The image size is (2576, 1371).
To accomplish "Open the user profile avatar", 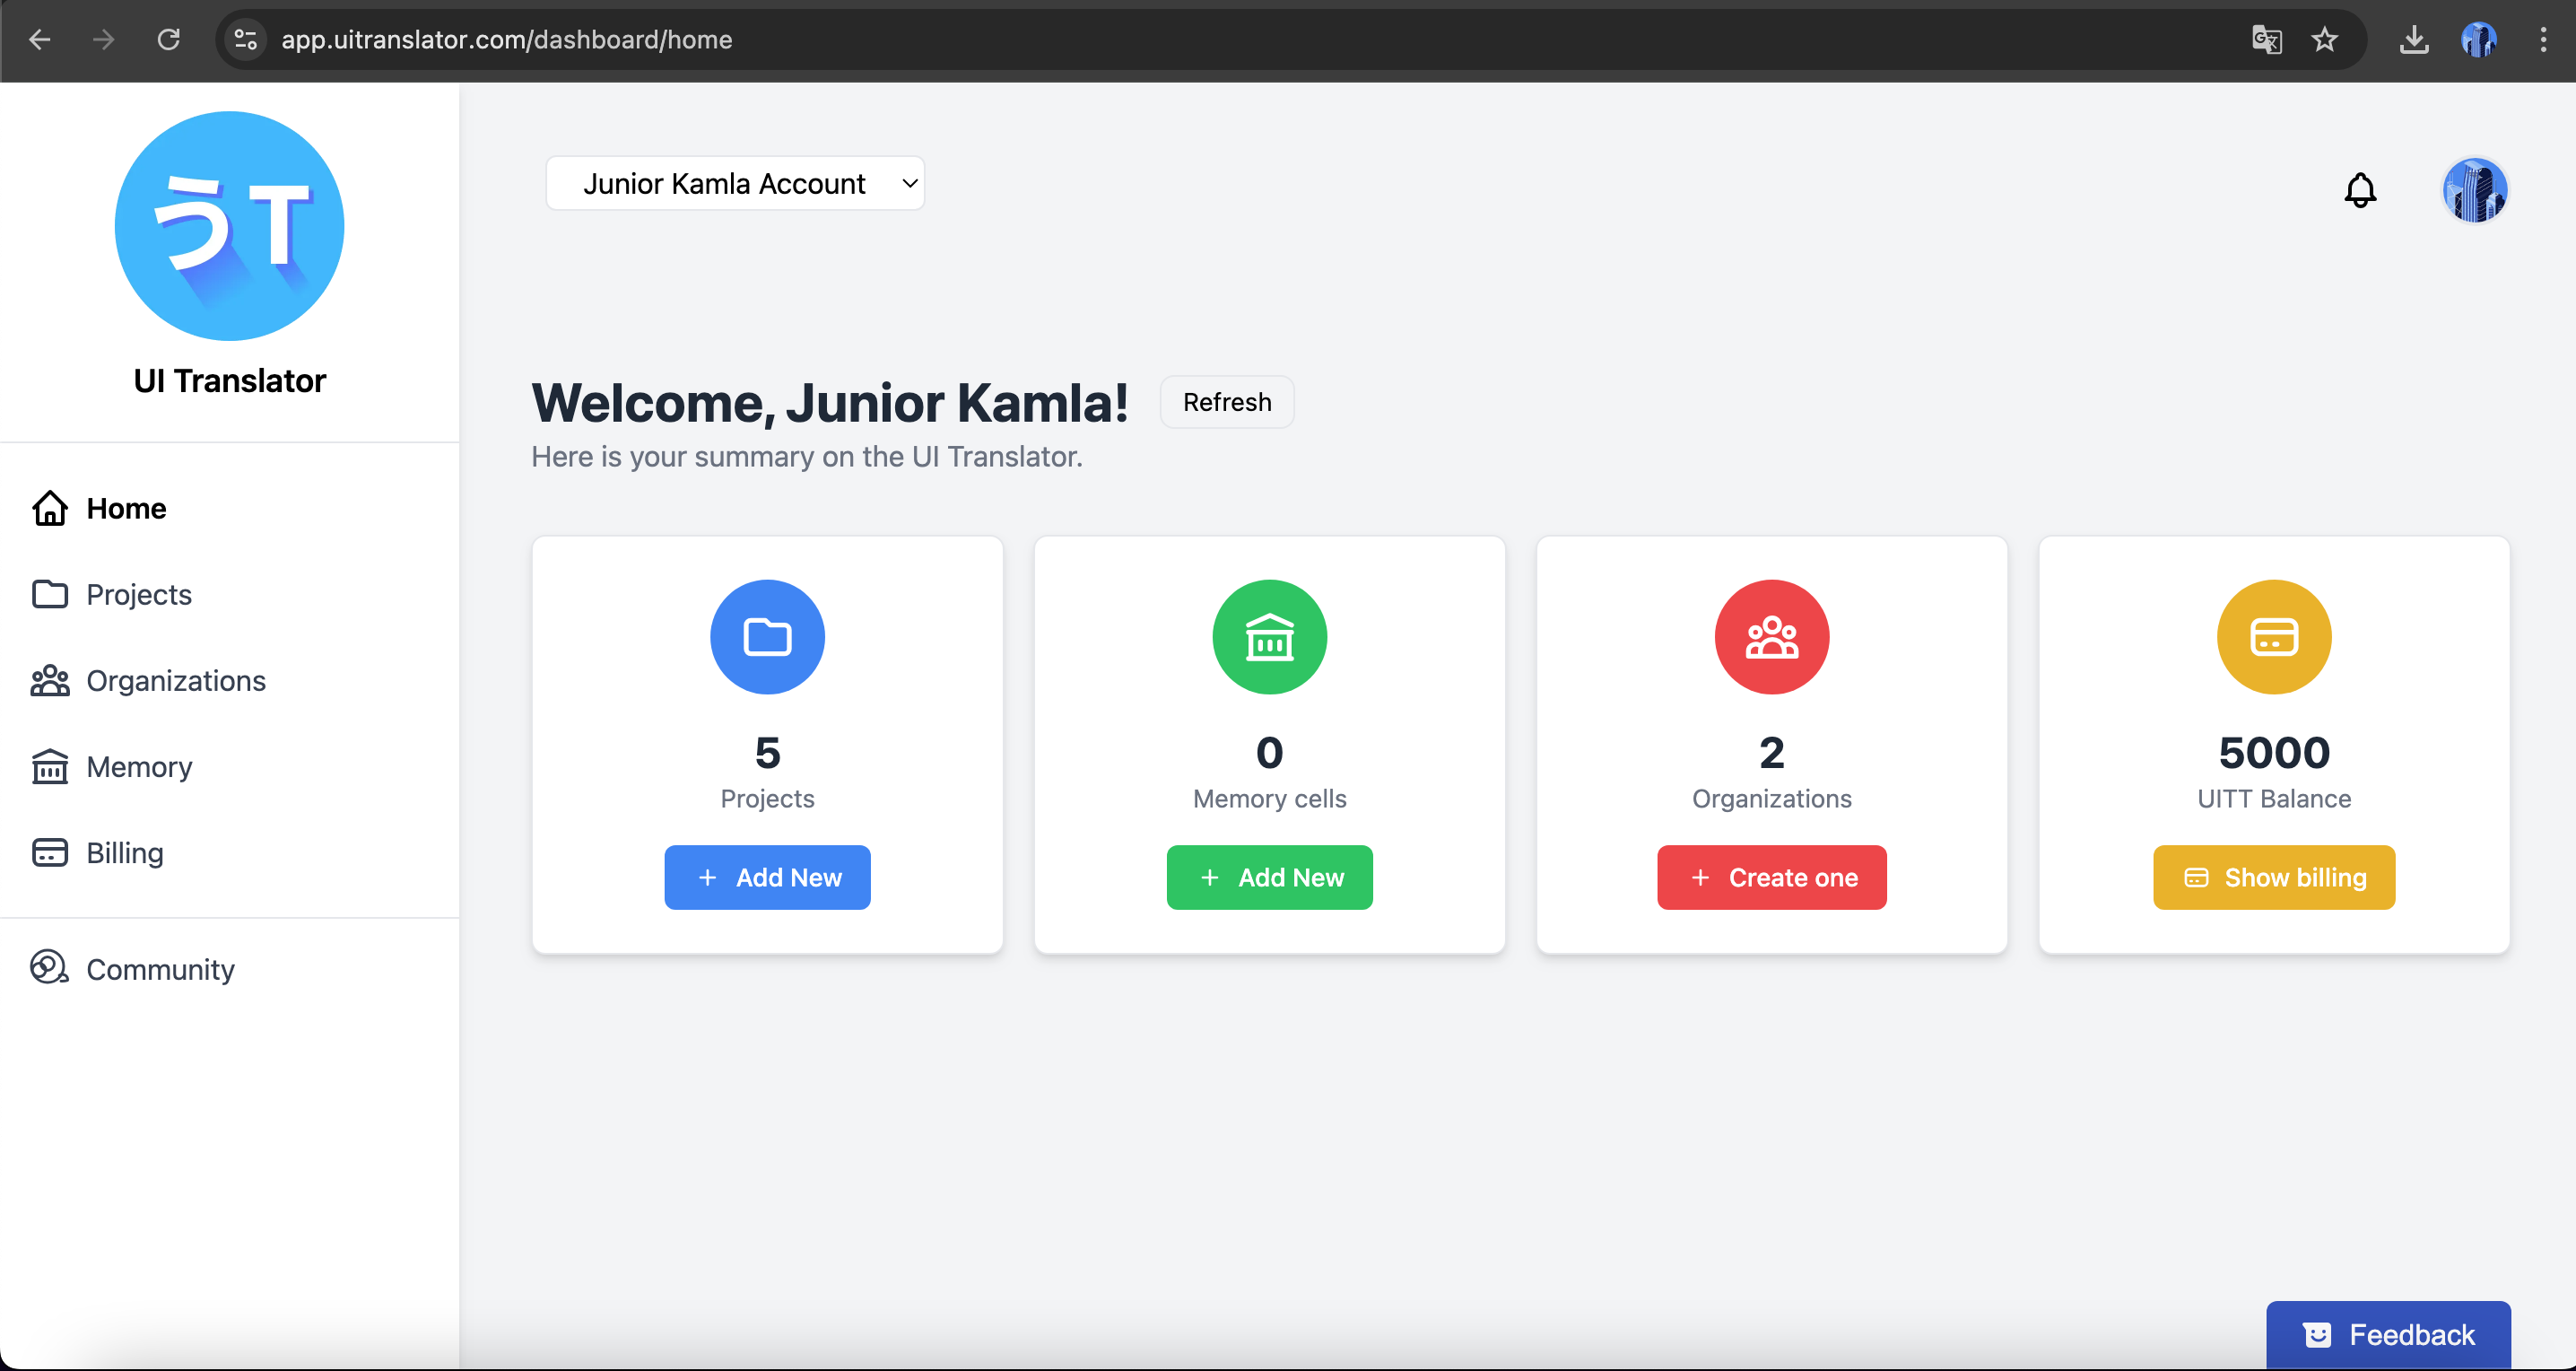I will coord(2476,190).
